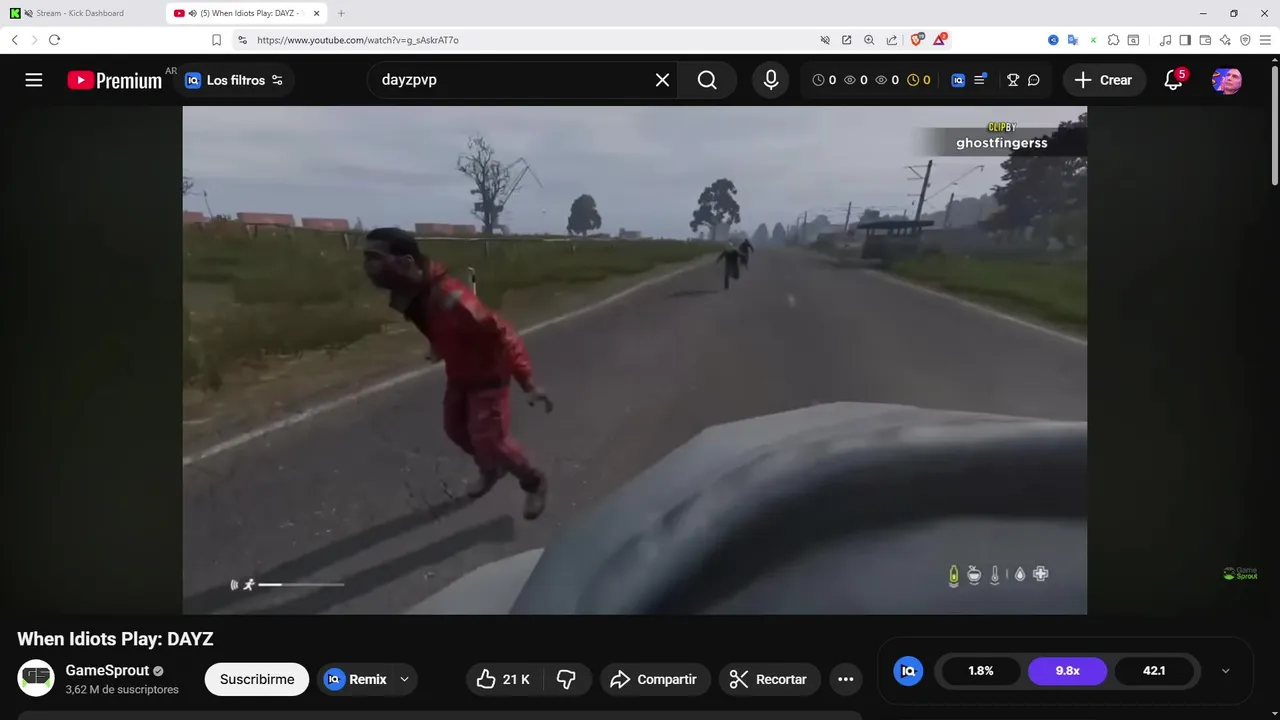1280x720 pixels.
Task: Open the vidIQ chat bubble icon
Action: pos(1034,80)
